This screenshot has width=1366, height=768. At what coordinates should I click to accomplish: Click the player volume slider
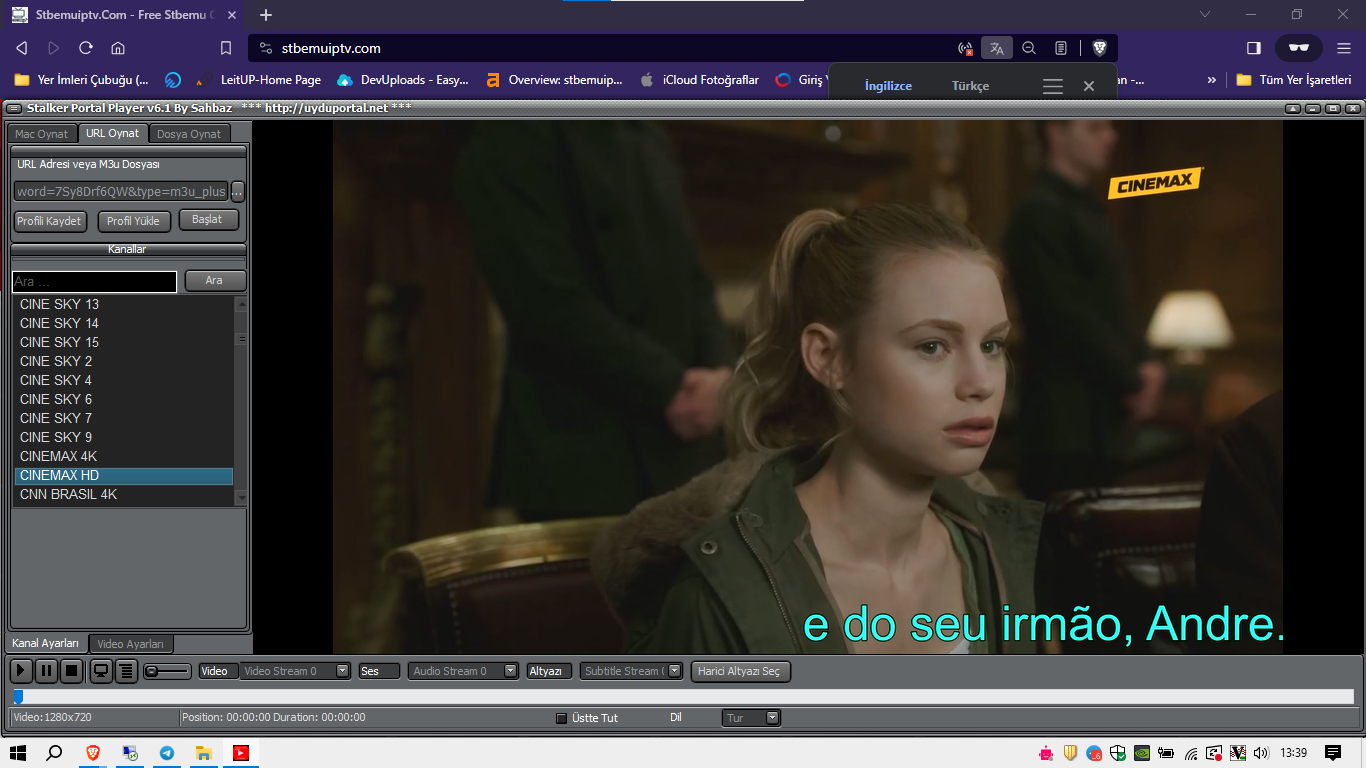click(x=166, y=671)
